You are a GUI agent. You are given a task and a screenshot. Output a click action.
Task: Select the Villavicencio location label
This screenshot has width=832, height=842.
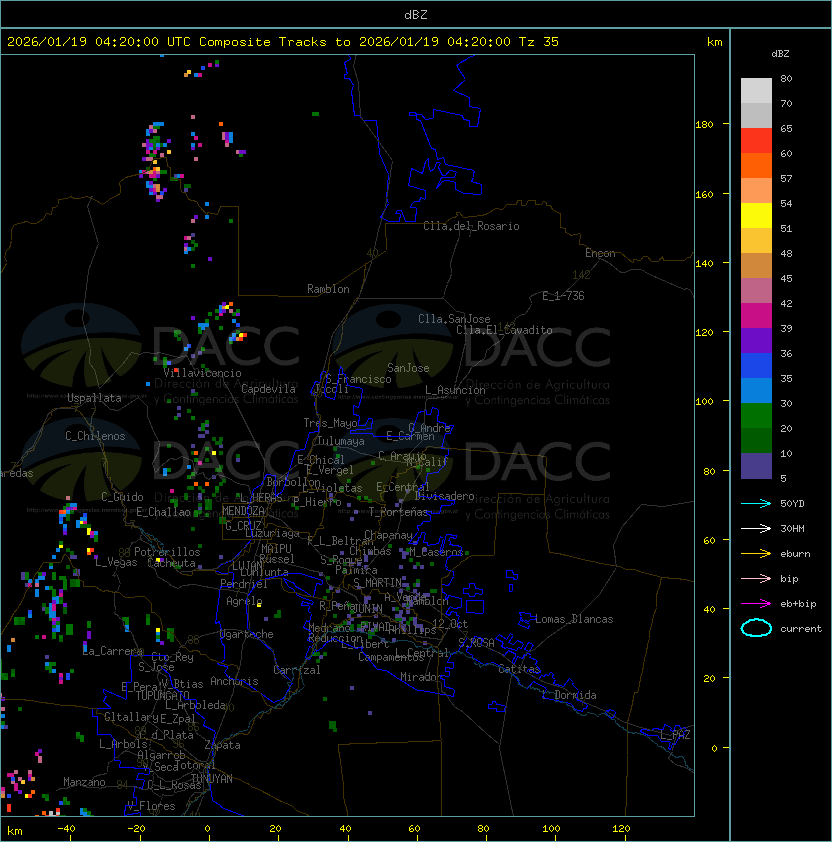coord(202,373)
